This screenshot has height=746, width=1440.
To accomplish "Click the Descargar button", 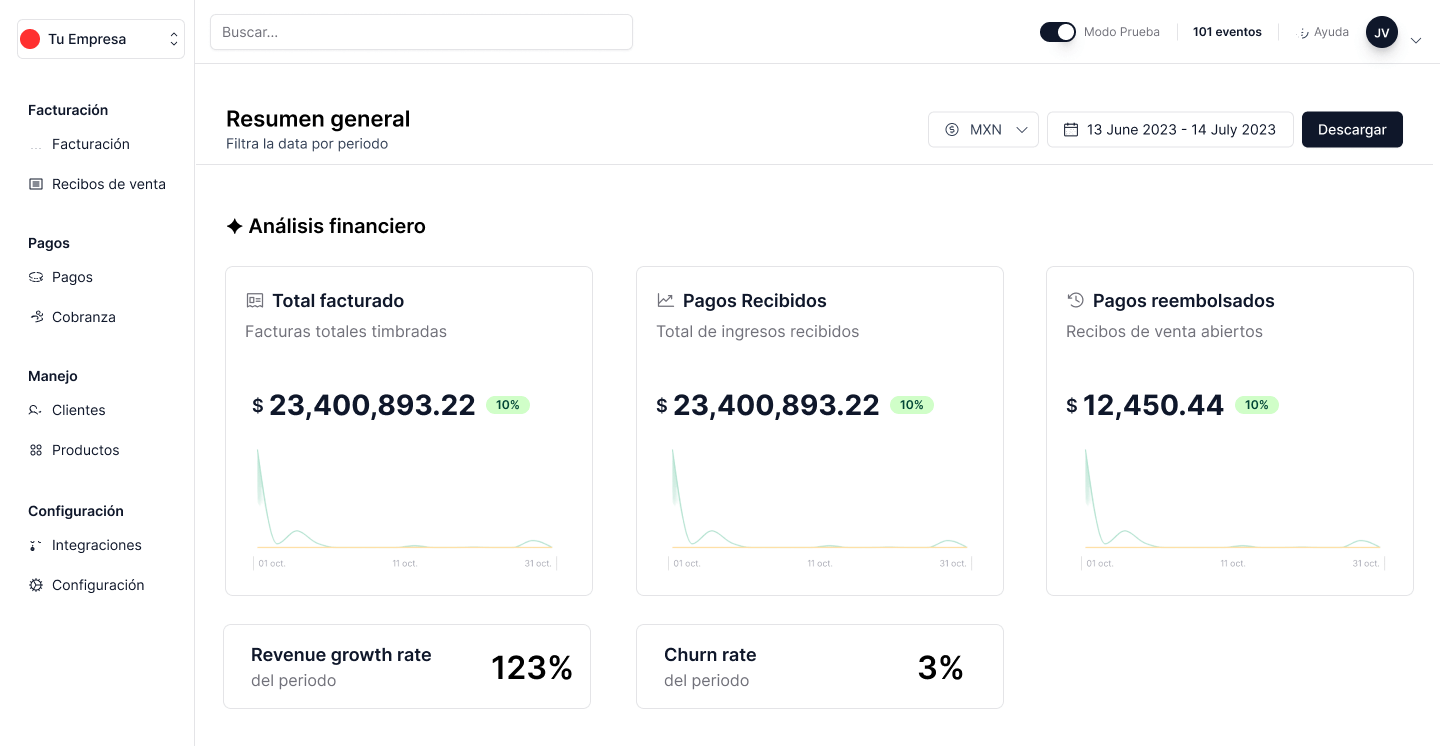I will tap(1352, 129).
